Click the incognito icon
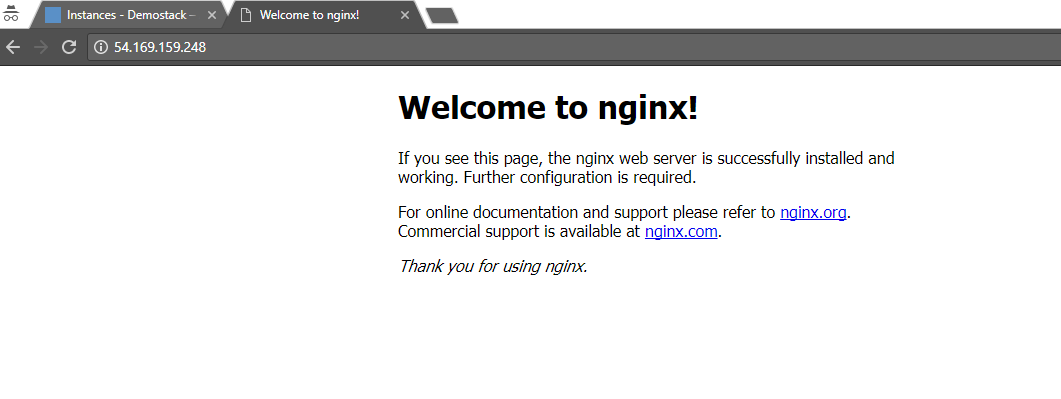1061x399 pixels. [x=11, y=14]
